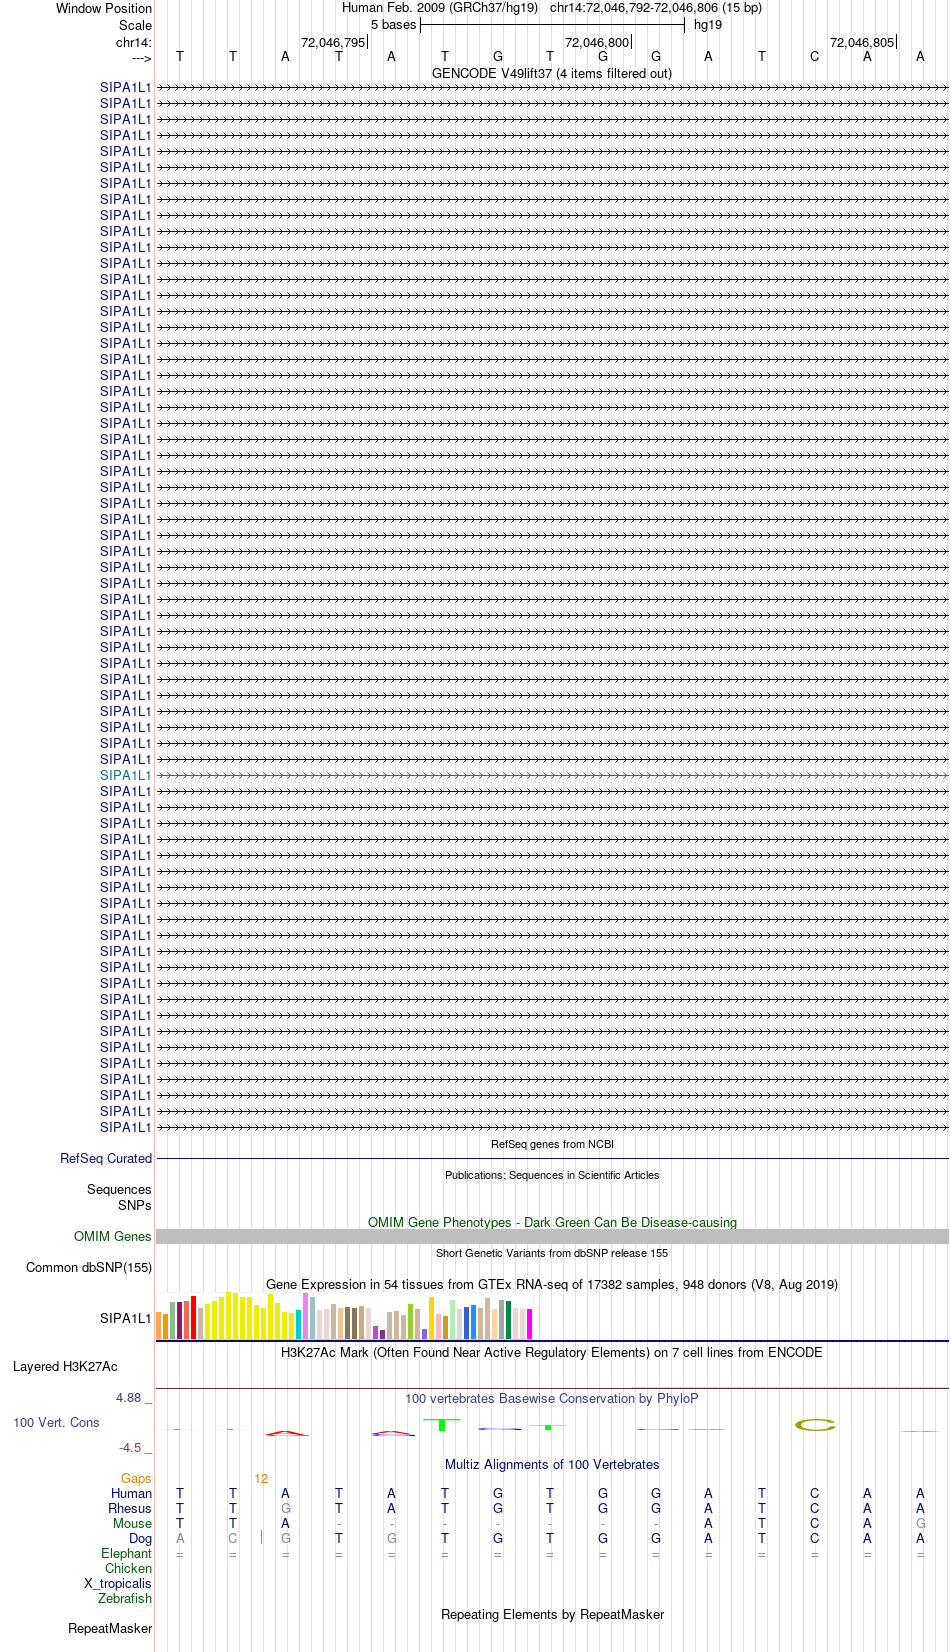This screenshot has width=950, height=1652.
Task: Open 'Publications: Sequences in Scientific Articles' title
Action: (552, 1175)
